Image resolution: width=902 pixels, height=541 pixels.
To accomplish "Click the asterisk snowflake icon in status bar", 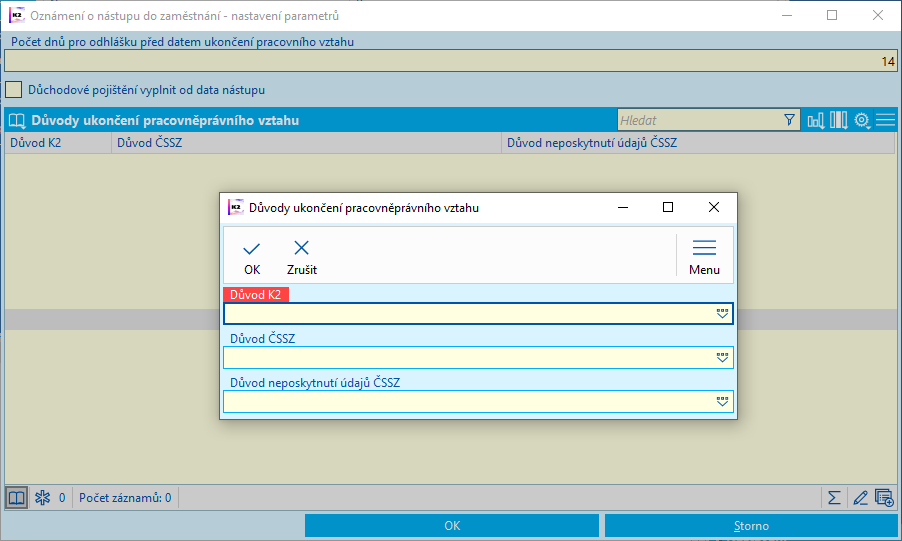I will (x=43, y=498).
